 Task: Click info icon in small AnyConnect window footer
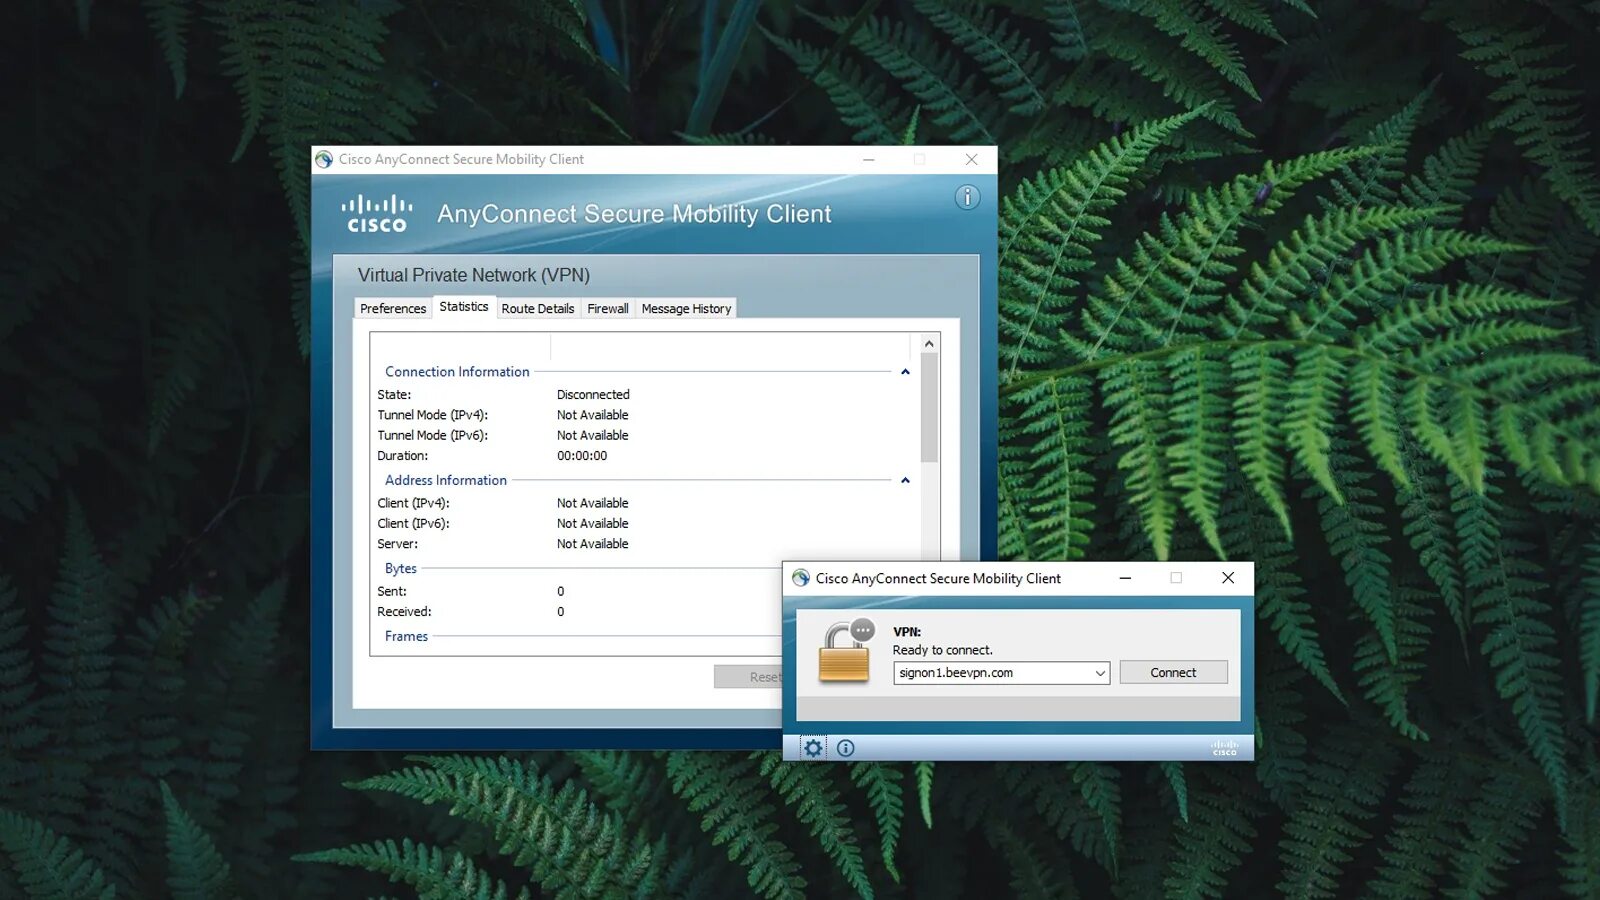(846, 748)
